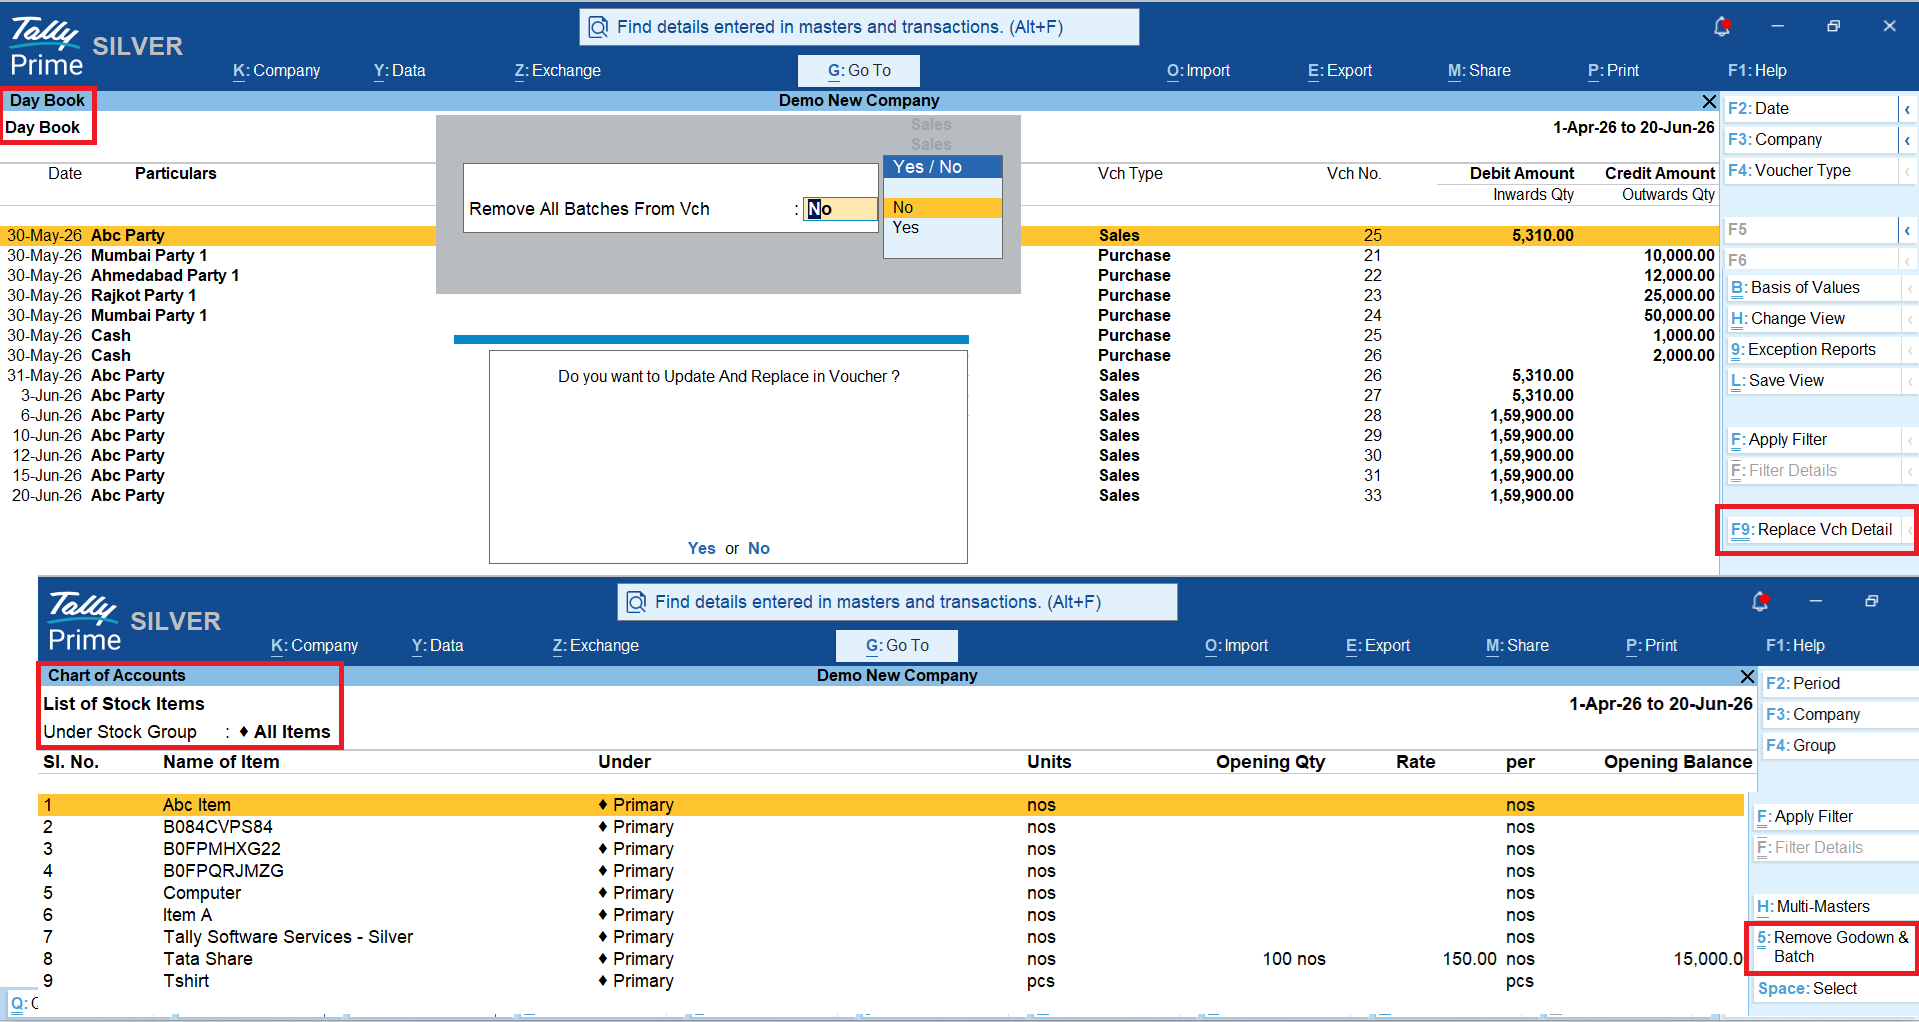
Task: Select the 'Ahmedabad Party 1' voucher row
Action: (860, 276)
